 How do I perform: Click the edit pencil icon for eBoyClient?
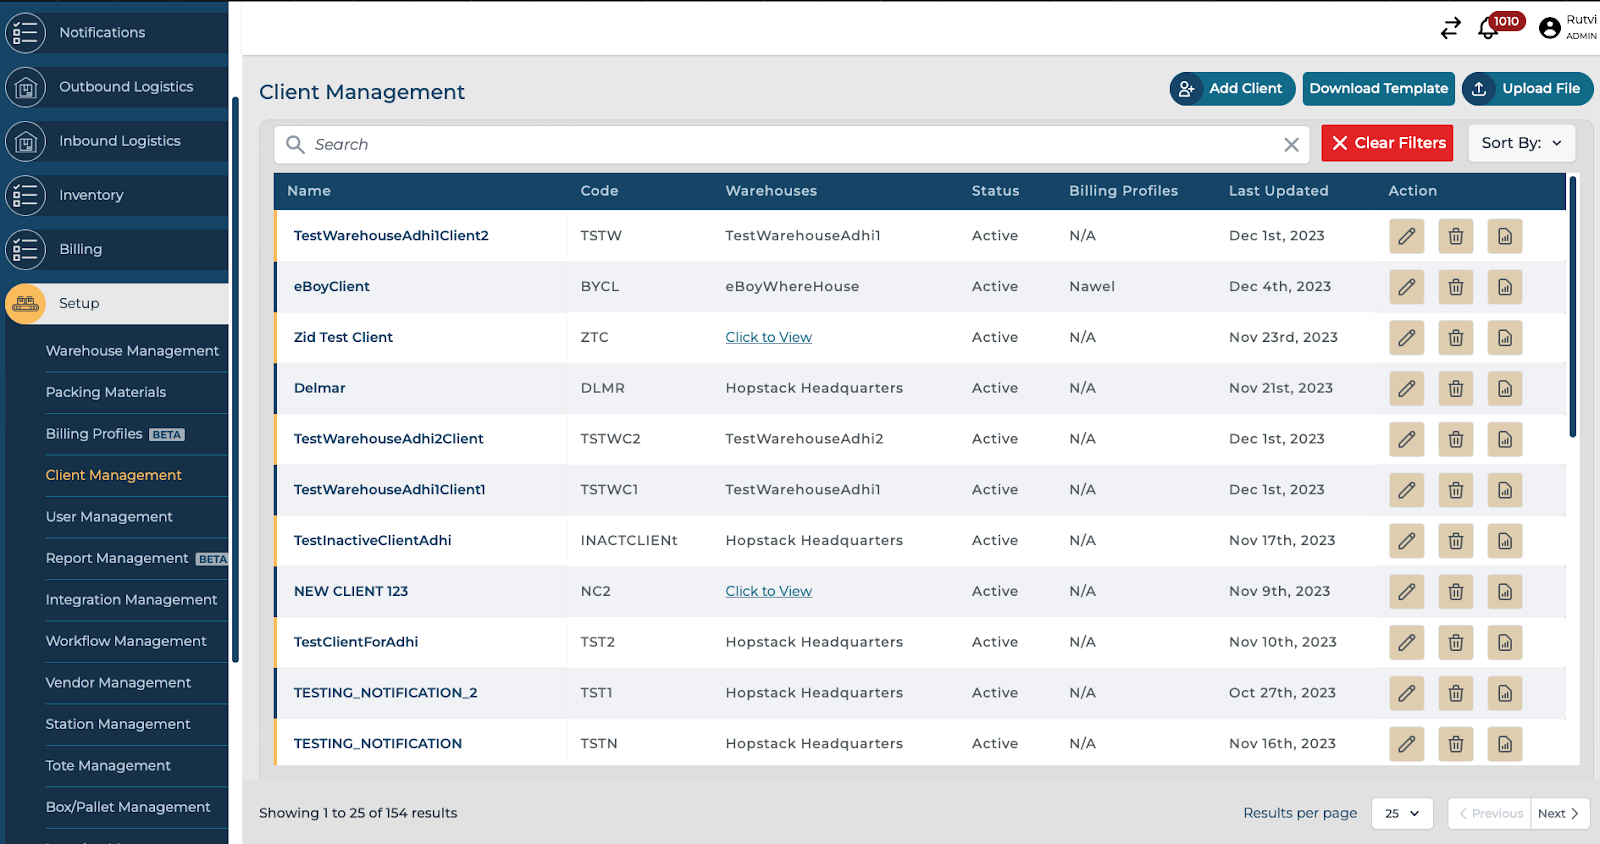pyautogui.click(x=1406, y=287)
